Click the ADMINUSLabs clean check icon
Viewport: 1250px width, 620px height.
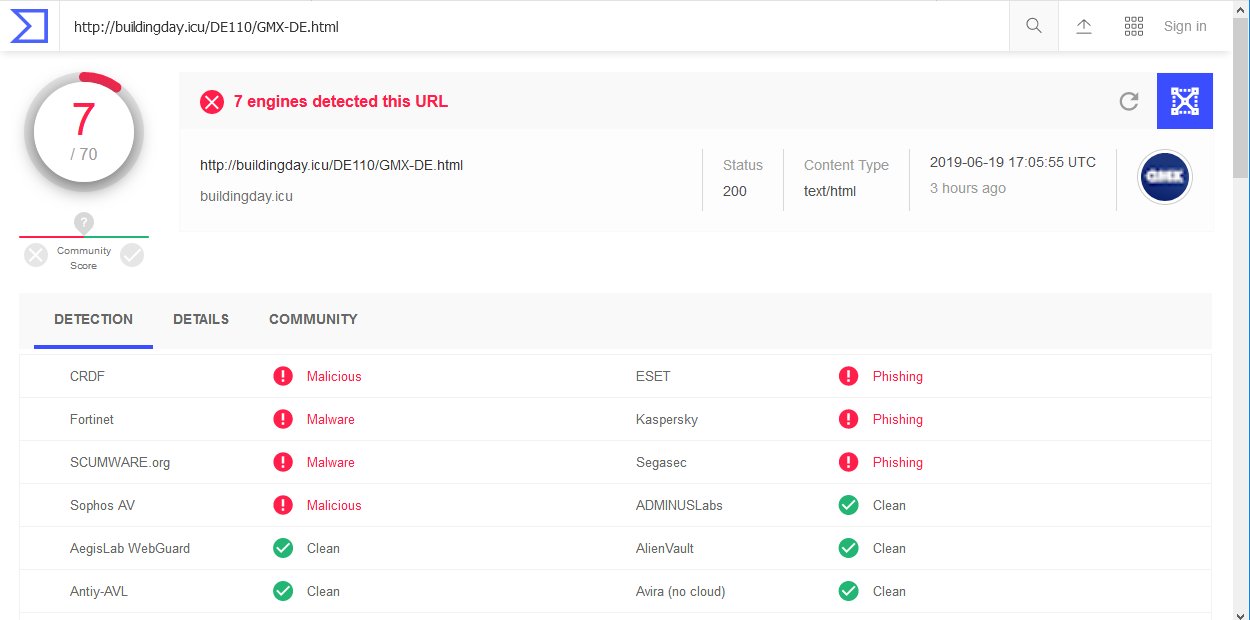tap(849, 505)
